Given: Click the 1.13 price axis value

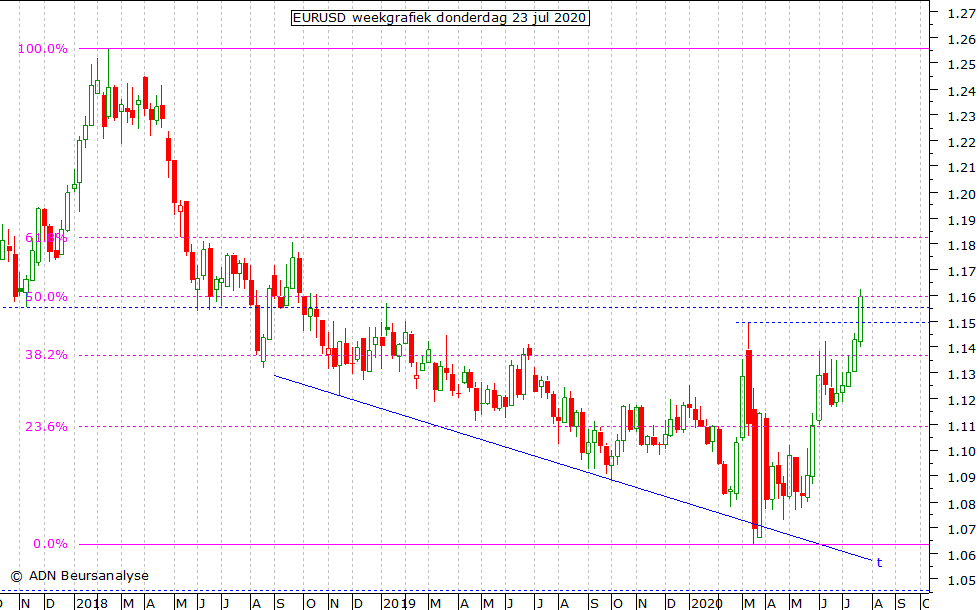Looking at the screenshot, I should pos(961,375).
